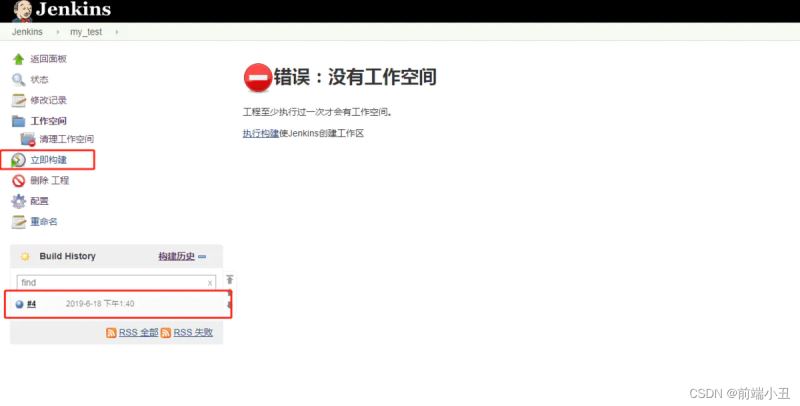Click the Jenkins header title

[73, 9]
